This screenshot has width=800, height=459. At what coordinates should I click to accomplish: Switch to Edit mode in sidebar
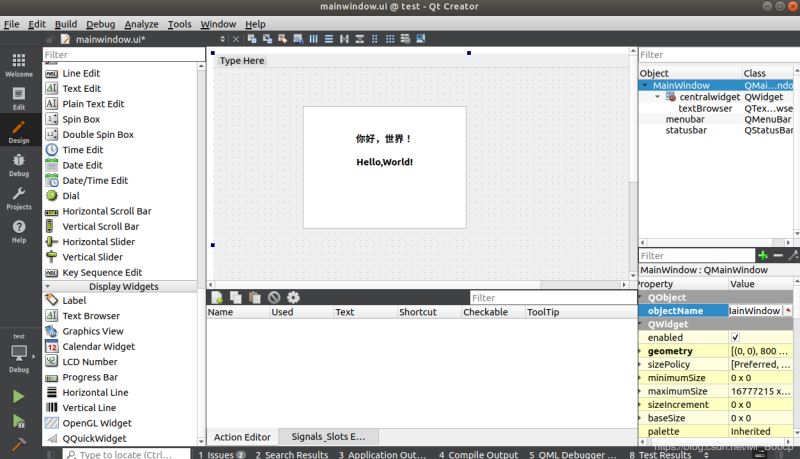click(x=18, y=97)
